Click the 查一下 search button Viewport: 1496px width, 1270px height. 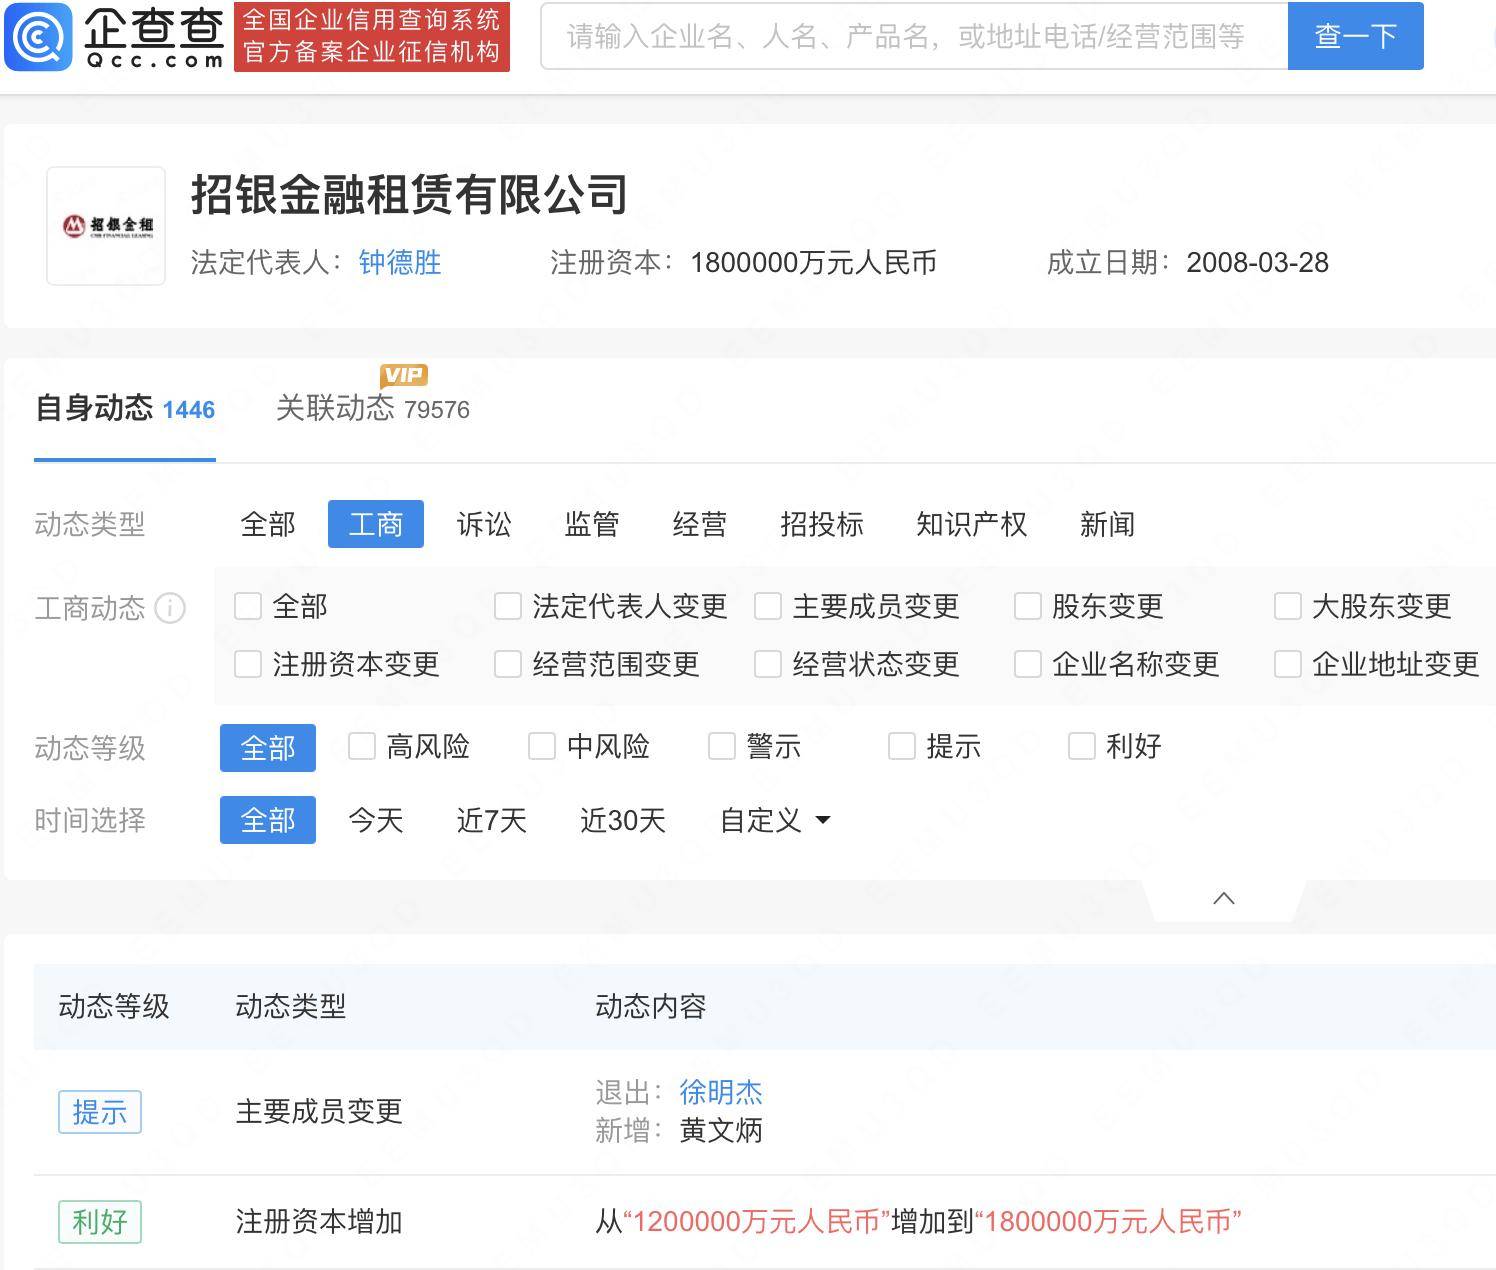[x=1355, y=36]
